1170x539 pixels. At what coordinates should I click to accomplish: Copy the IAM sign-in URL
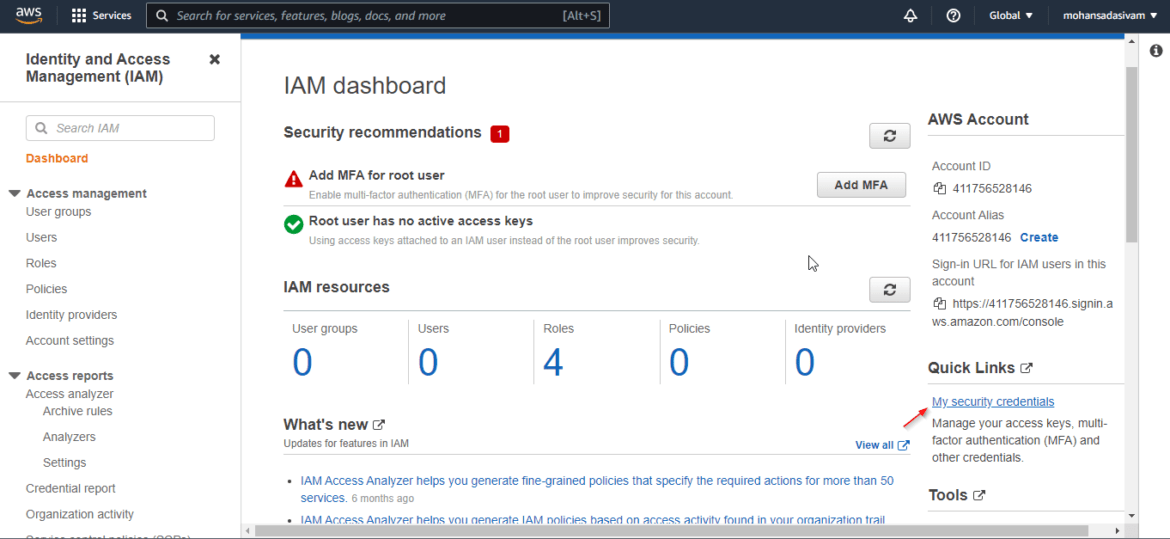[939, 304]
